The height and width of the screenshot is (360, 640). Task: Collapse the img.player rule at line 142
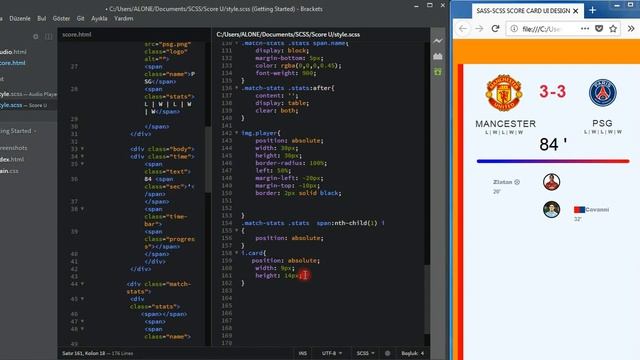coord(236,133)
